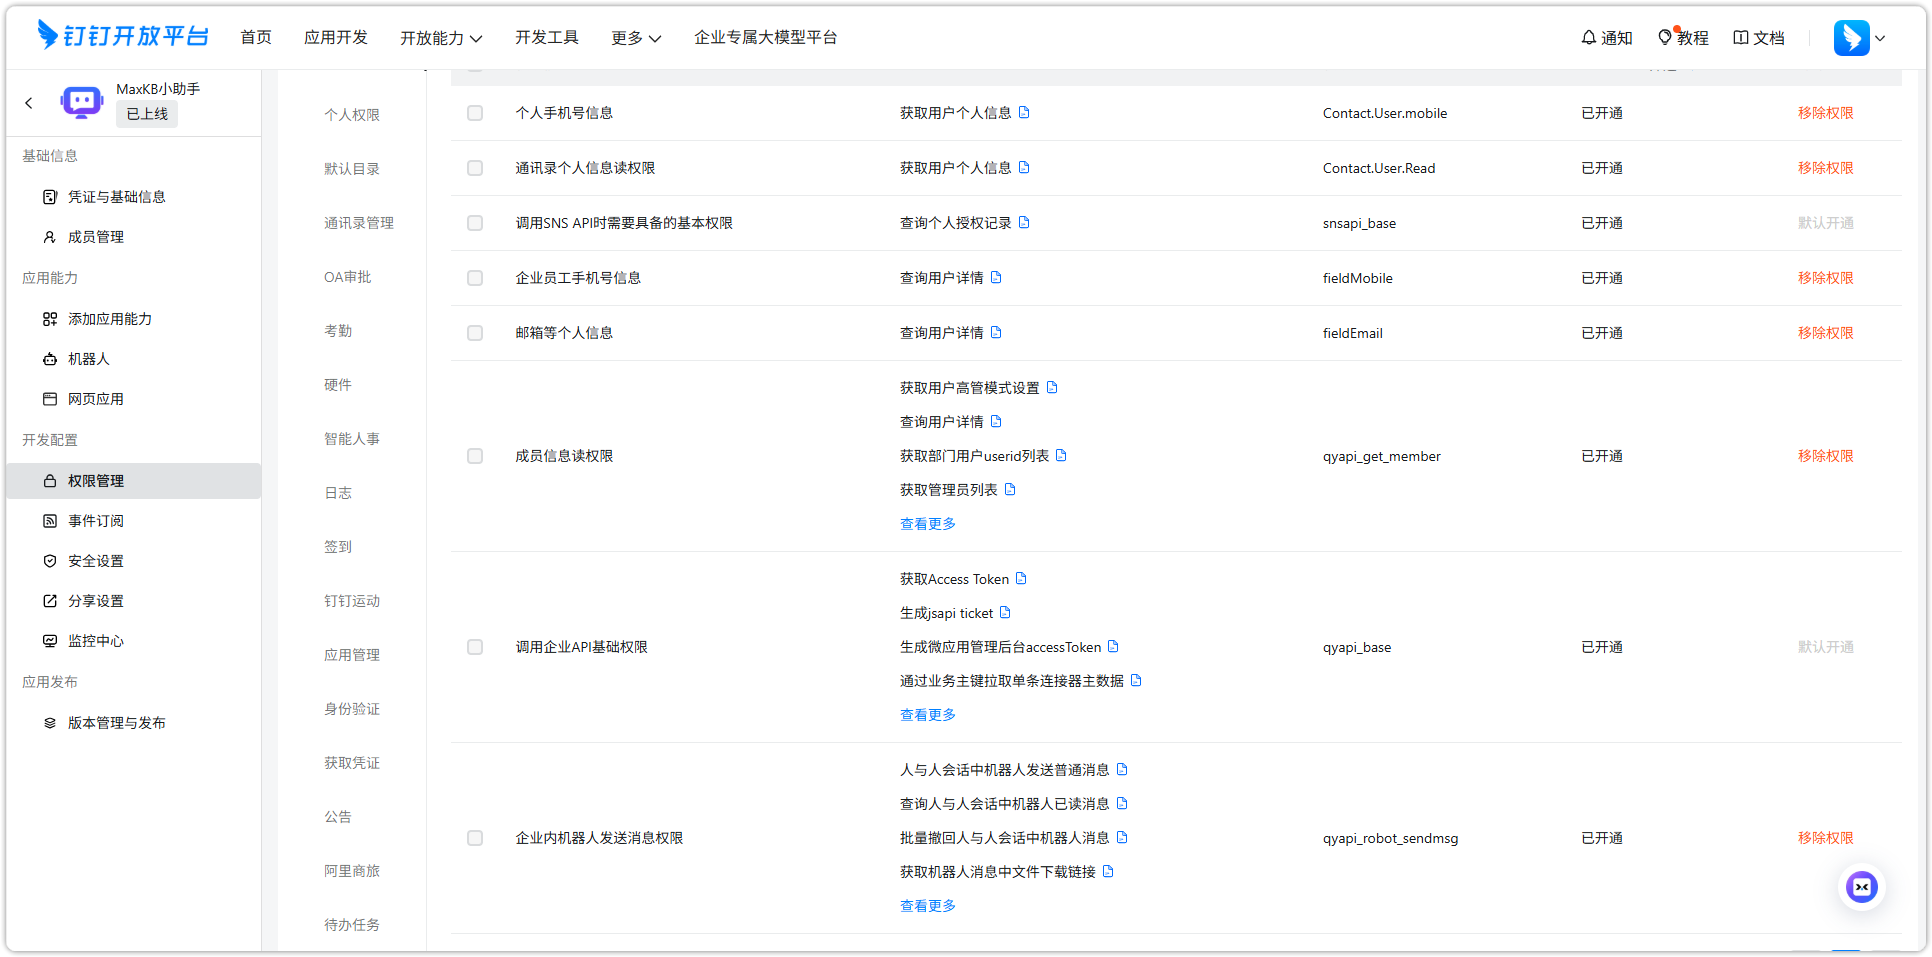The width and height of the screenshot is (1932, 957).
Task: Open the 更多 dropdown
Action: point(635,37)
